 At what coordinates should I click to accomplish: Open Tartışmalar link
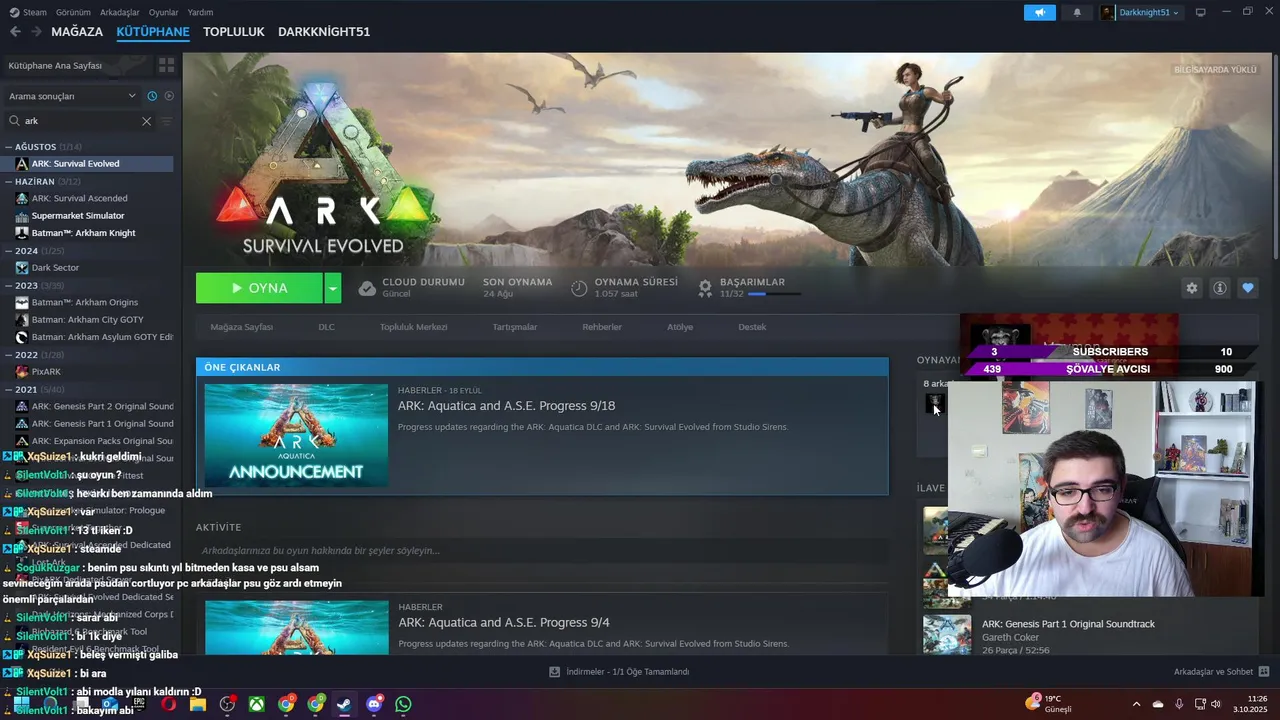pyautogui.click(x=514, y=327)
